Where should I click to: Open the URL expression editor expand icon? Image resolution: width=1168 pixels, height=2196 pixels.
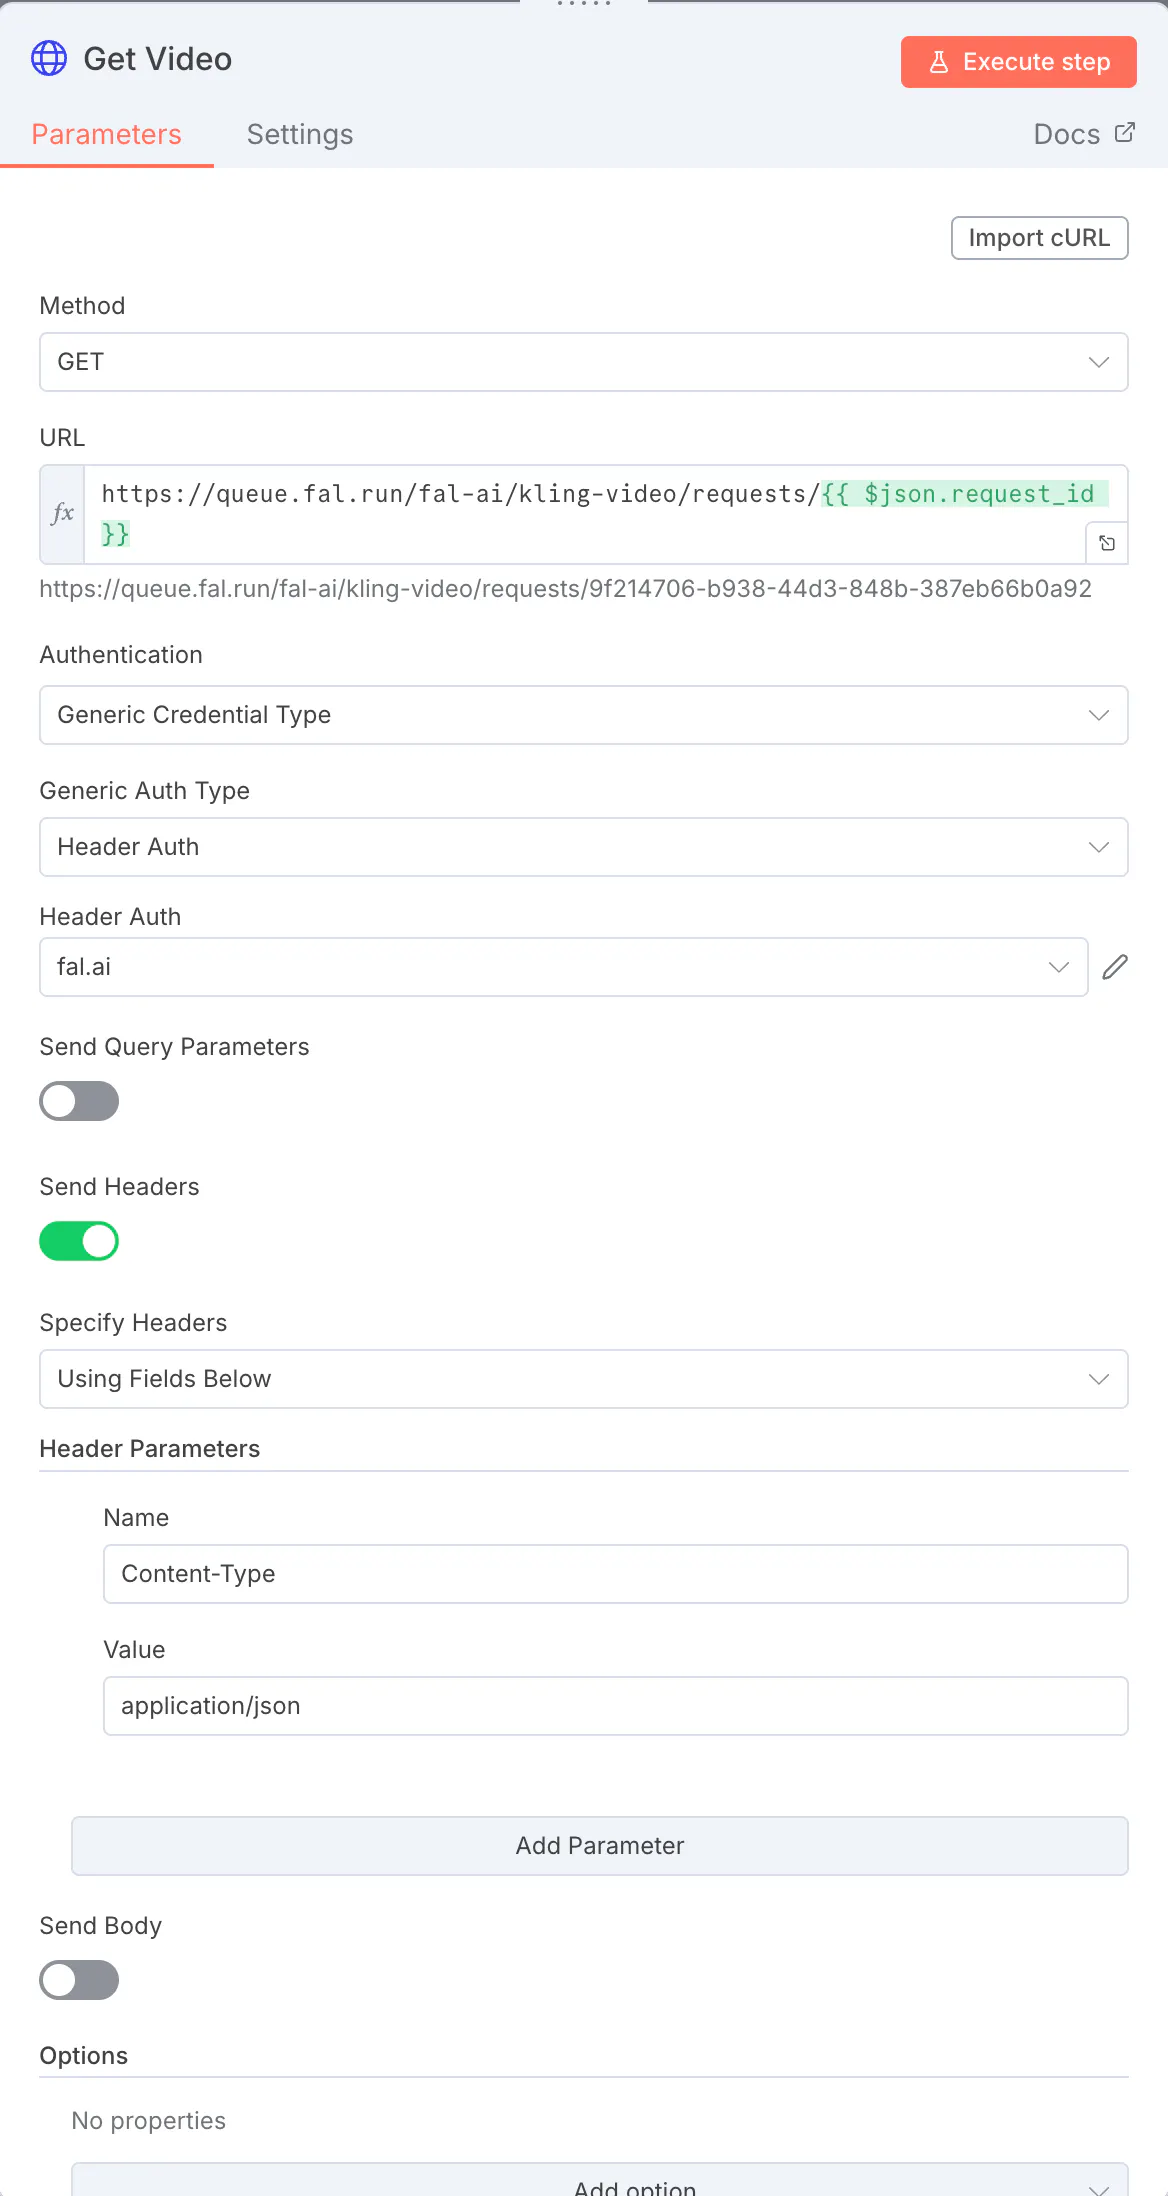[x=1107, y=543]
